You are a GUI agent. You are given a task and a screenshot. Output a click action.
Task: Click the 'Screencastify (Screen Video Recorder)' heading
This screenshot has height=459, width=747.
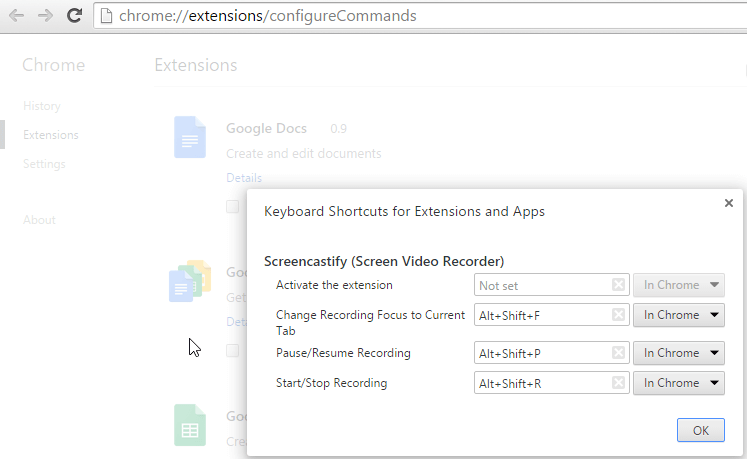(x=384, y=261)
